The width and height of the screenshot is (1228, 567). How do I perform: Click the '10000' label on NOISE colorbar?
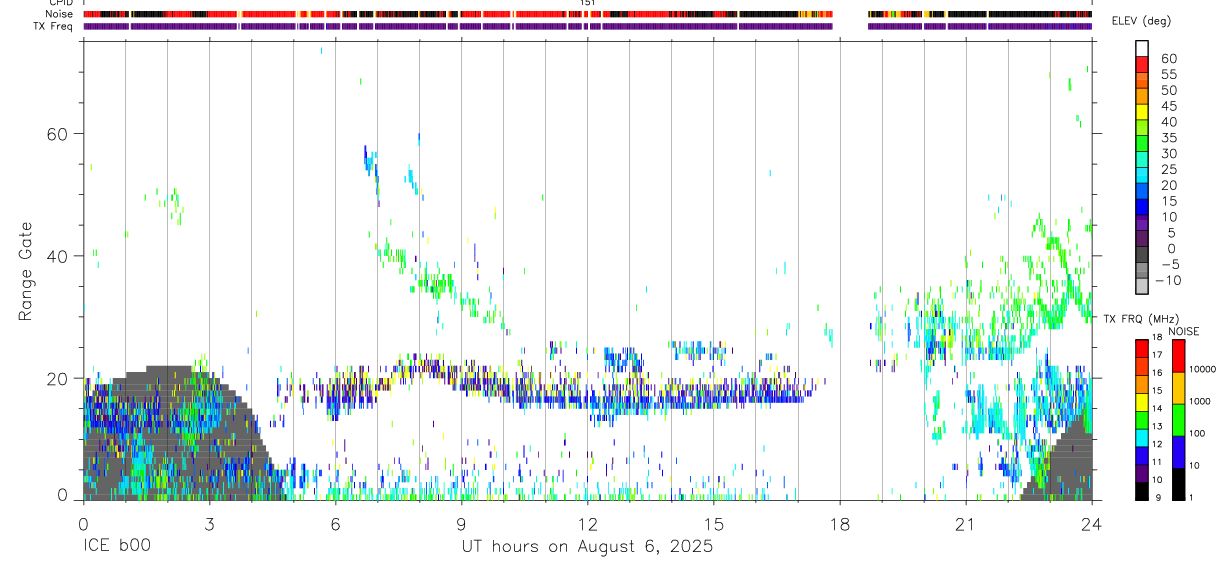(x=1201, y=369)
